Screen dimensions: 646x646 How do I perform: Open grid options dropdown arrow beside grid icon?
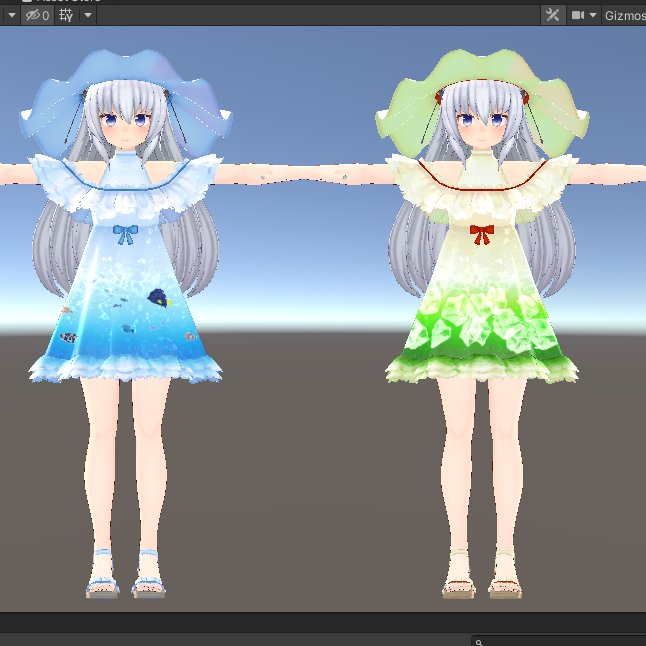point(88,16)
